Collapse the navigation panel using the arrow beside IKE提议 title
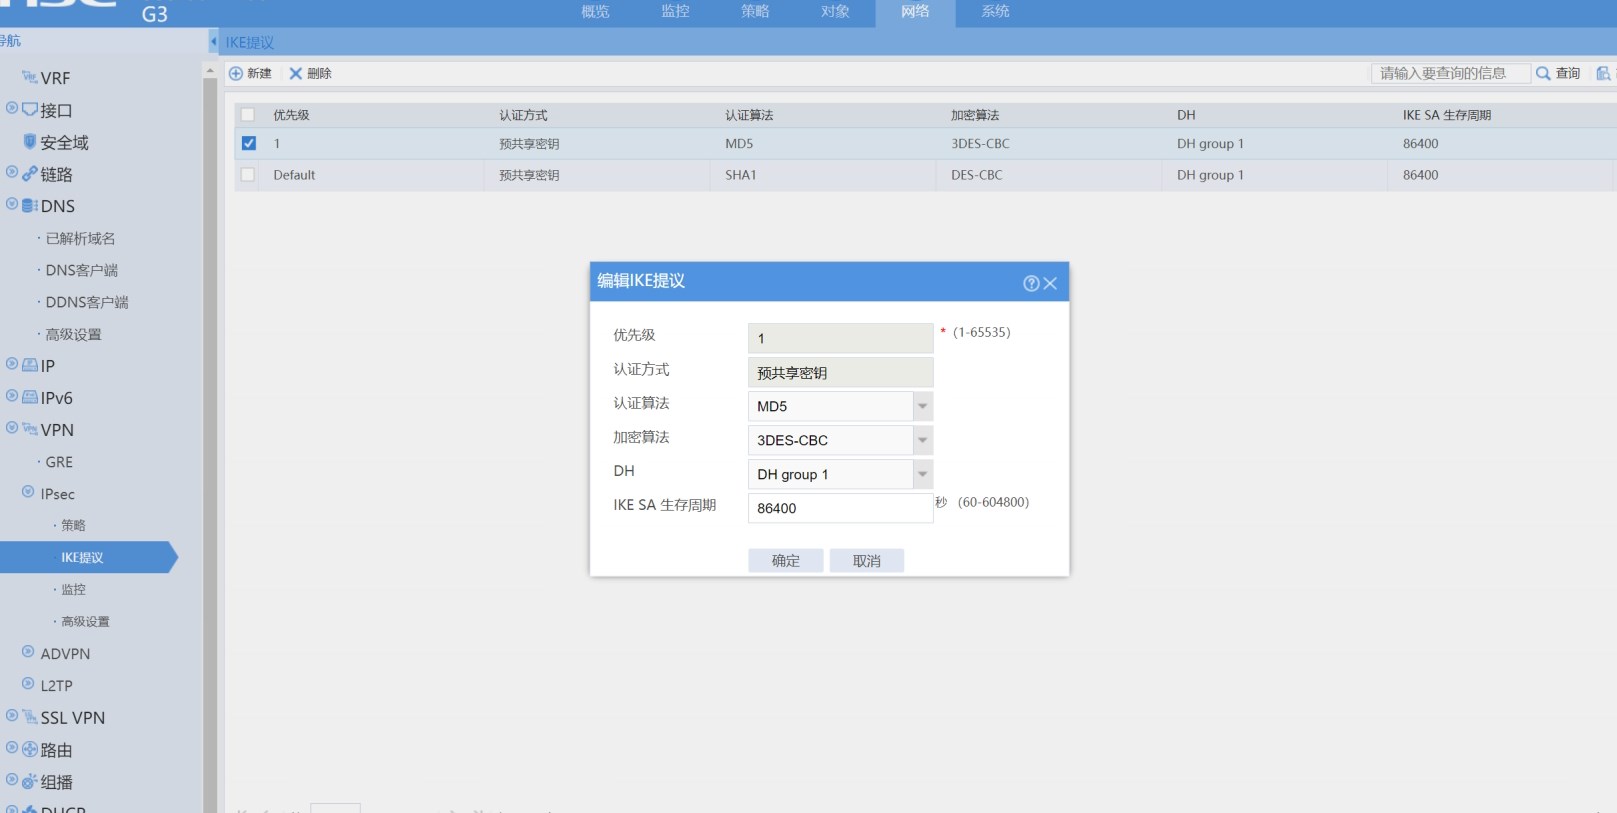Viewport: 1617px width, 813px height. 213,42
